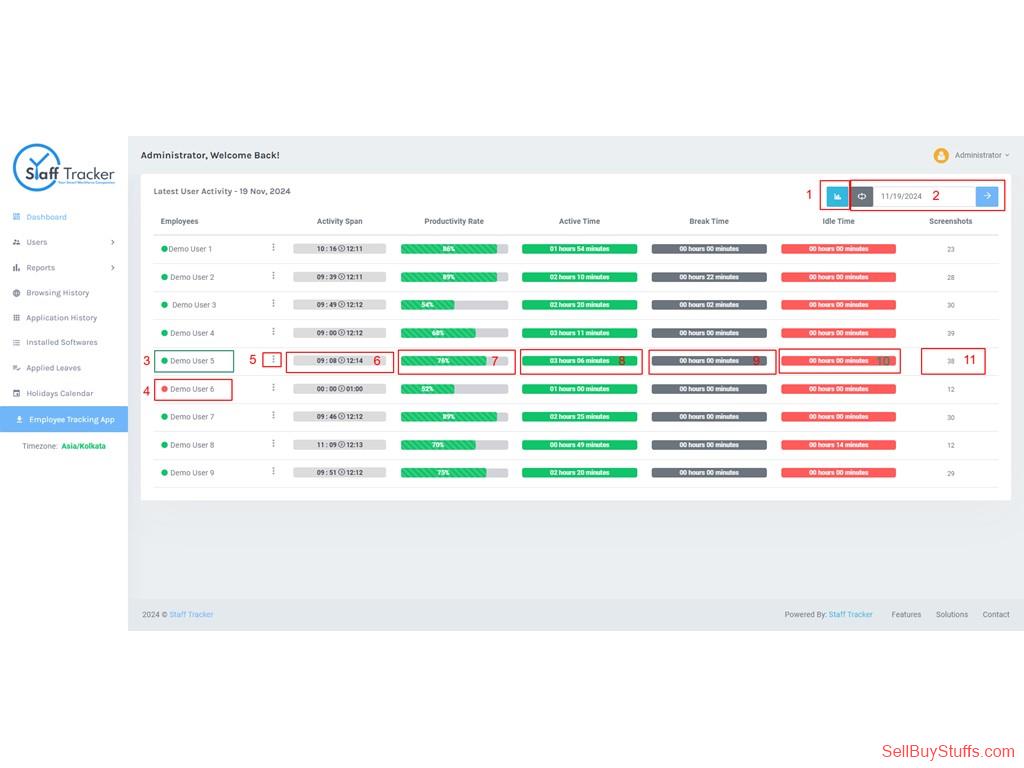Click the Installed Softwares icon
The width and height of the screenshot is (1024, 768).
click(18, 342)
